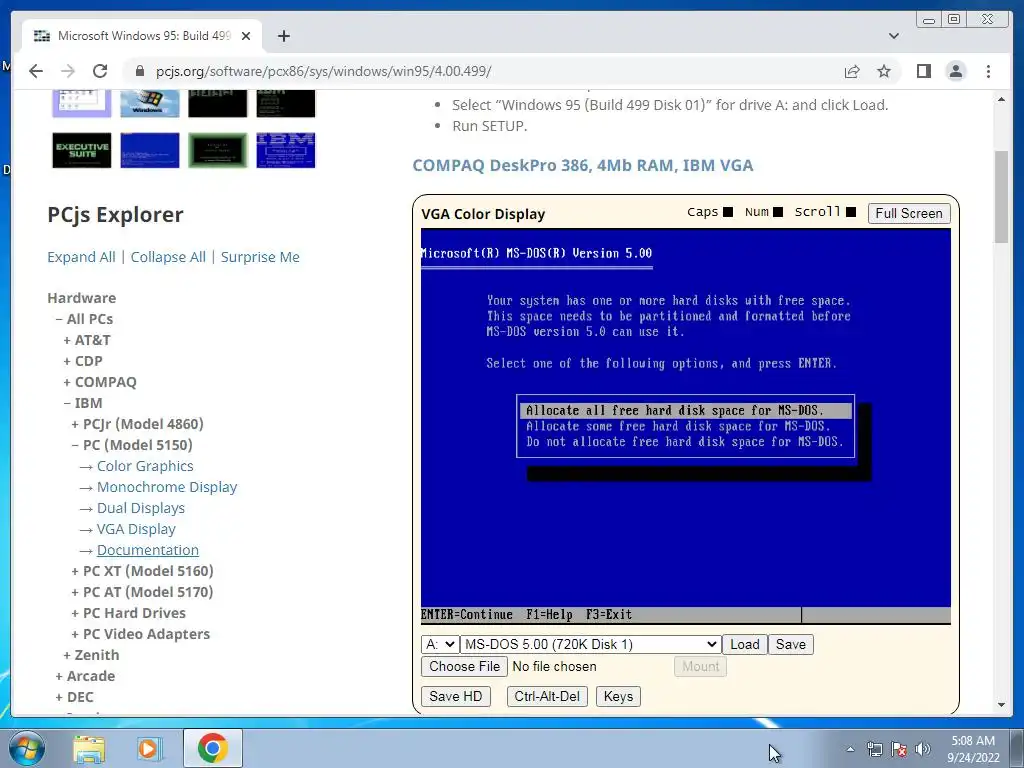
Task: Open the VGA Display link
Action: coord(136,529)
